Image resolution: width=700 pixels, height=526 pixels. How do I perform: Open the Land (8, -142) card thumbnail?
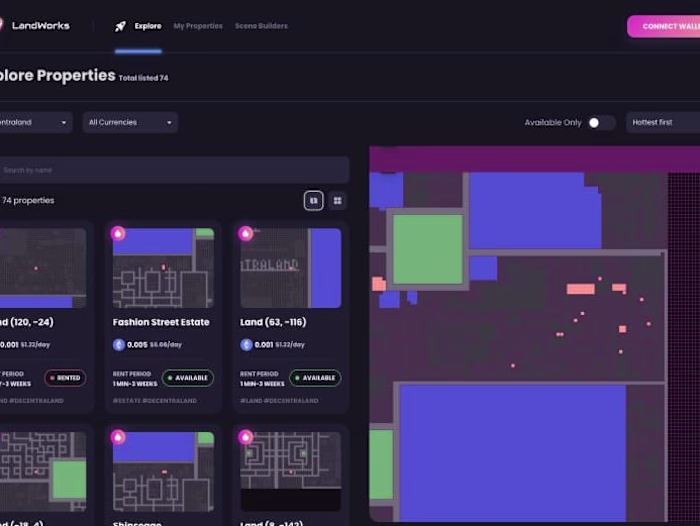[291, 472]
